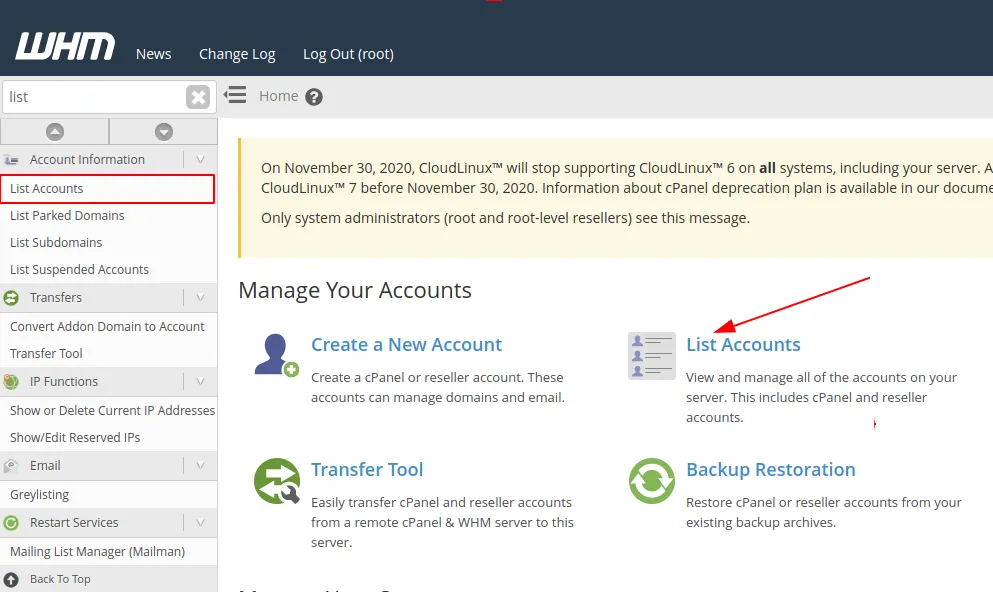Go to Home breadcrumb
Viewport: 993px width, 592px height.
pyautogui.click(x=279, y=96)
